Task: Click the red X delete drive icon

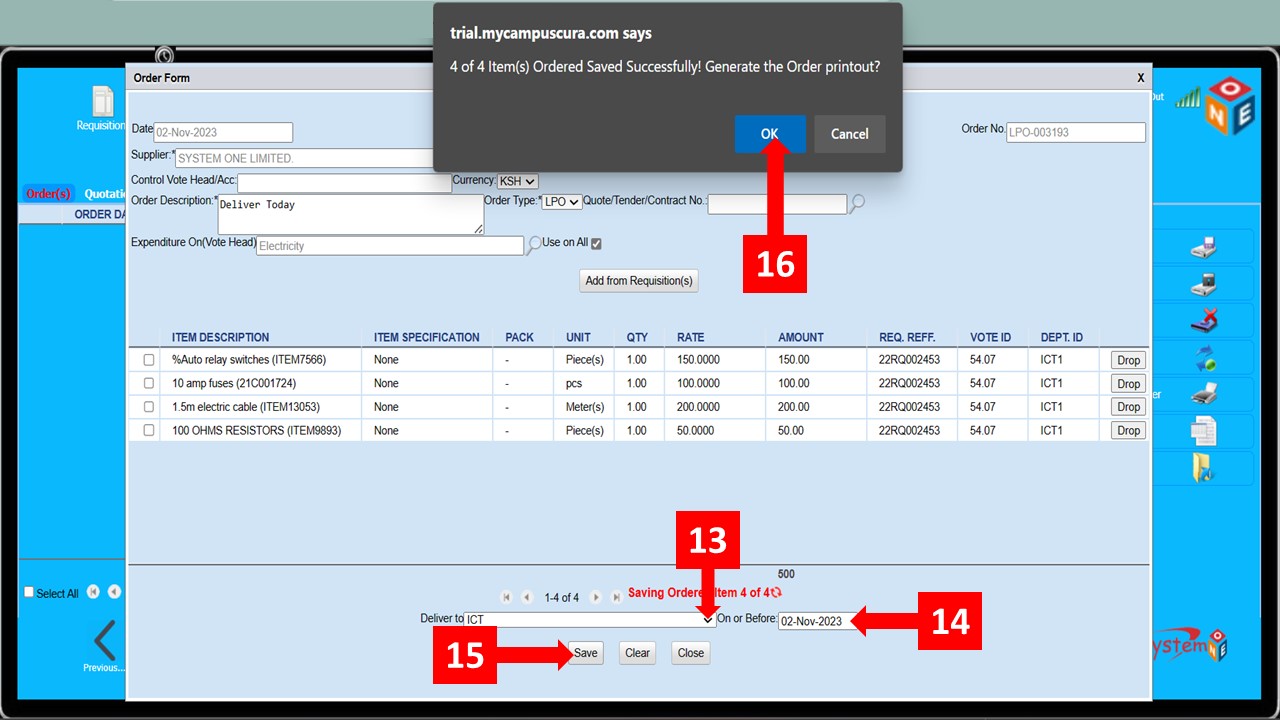Action: click(1203, 321)
